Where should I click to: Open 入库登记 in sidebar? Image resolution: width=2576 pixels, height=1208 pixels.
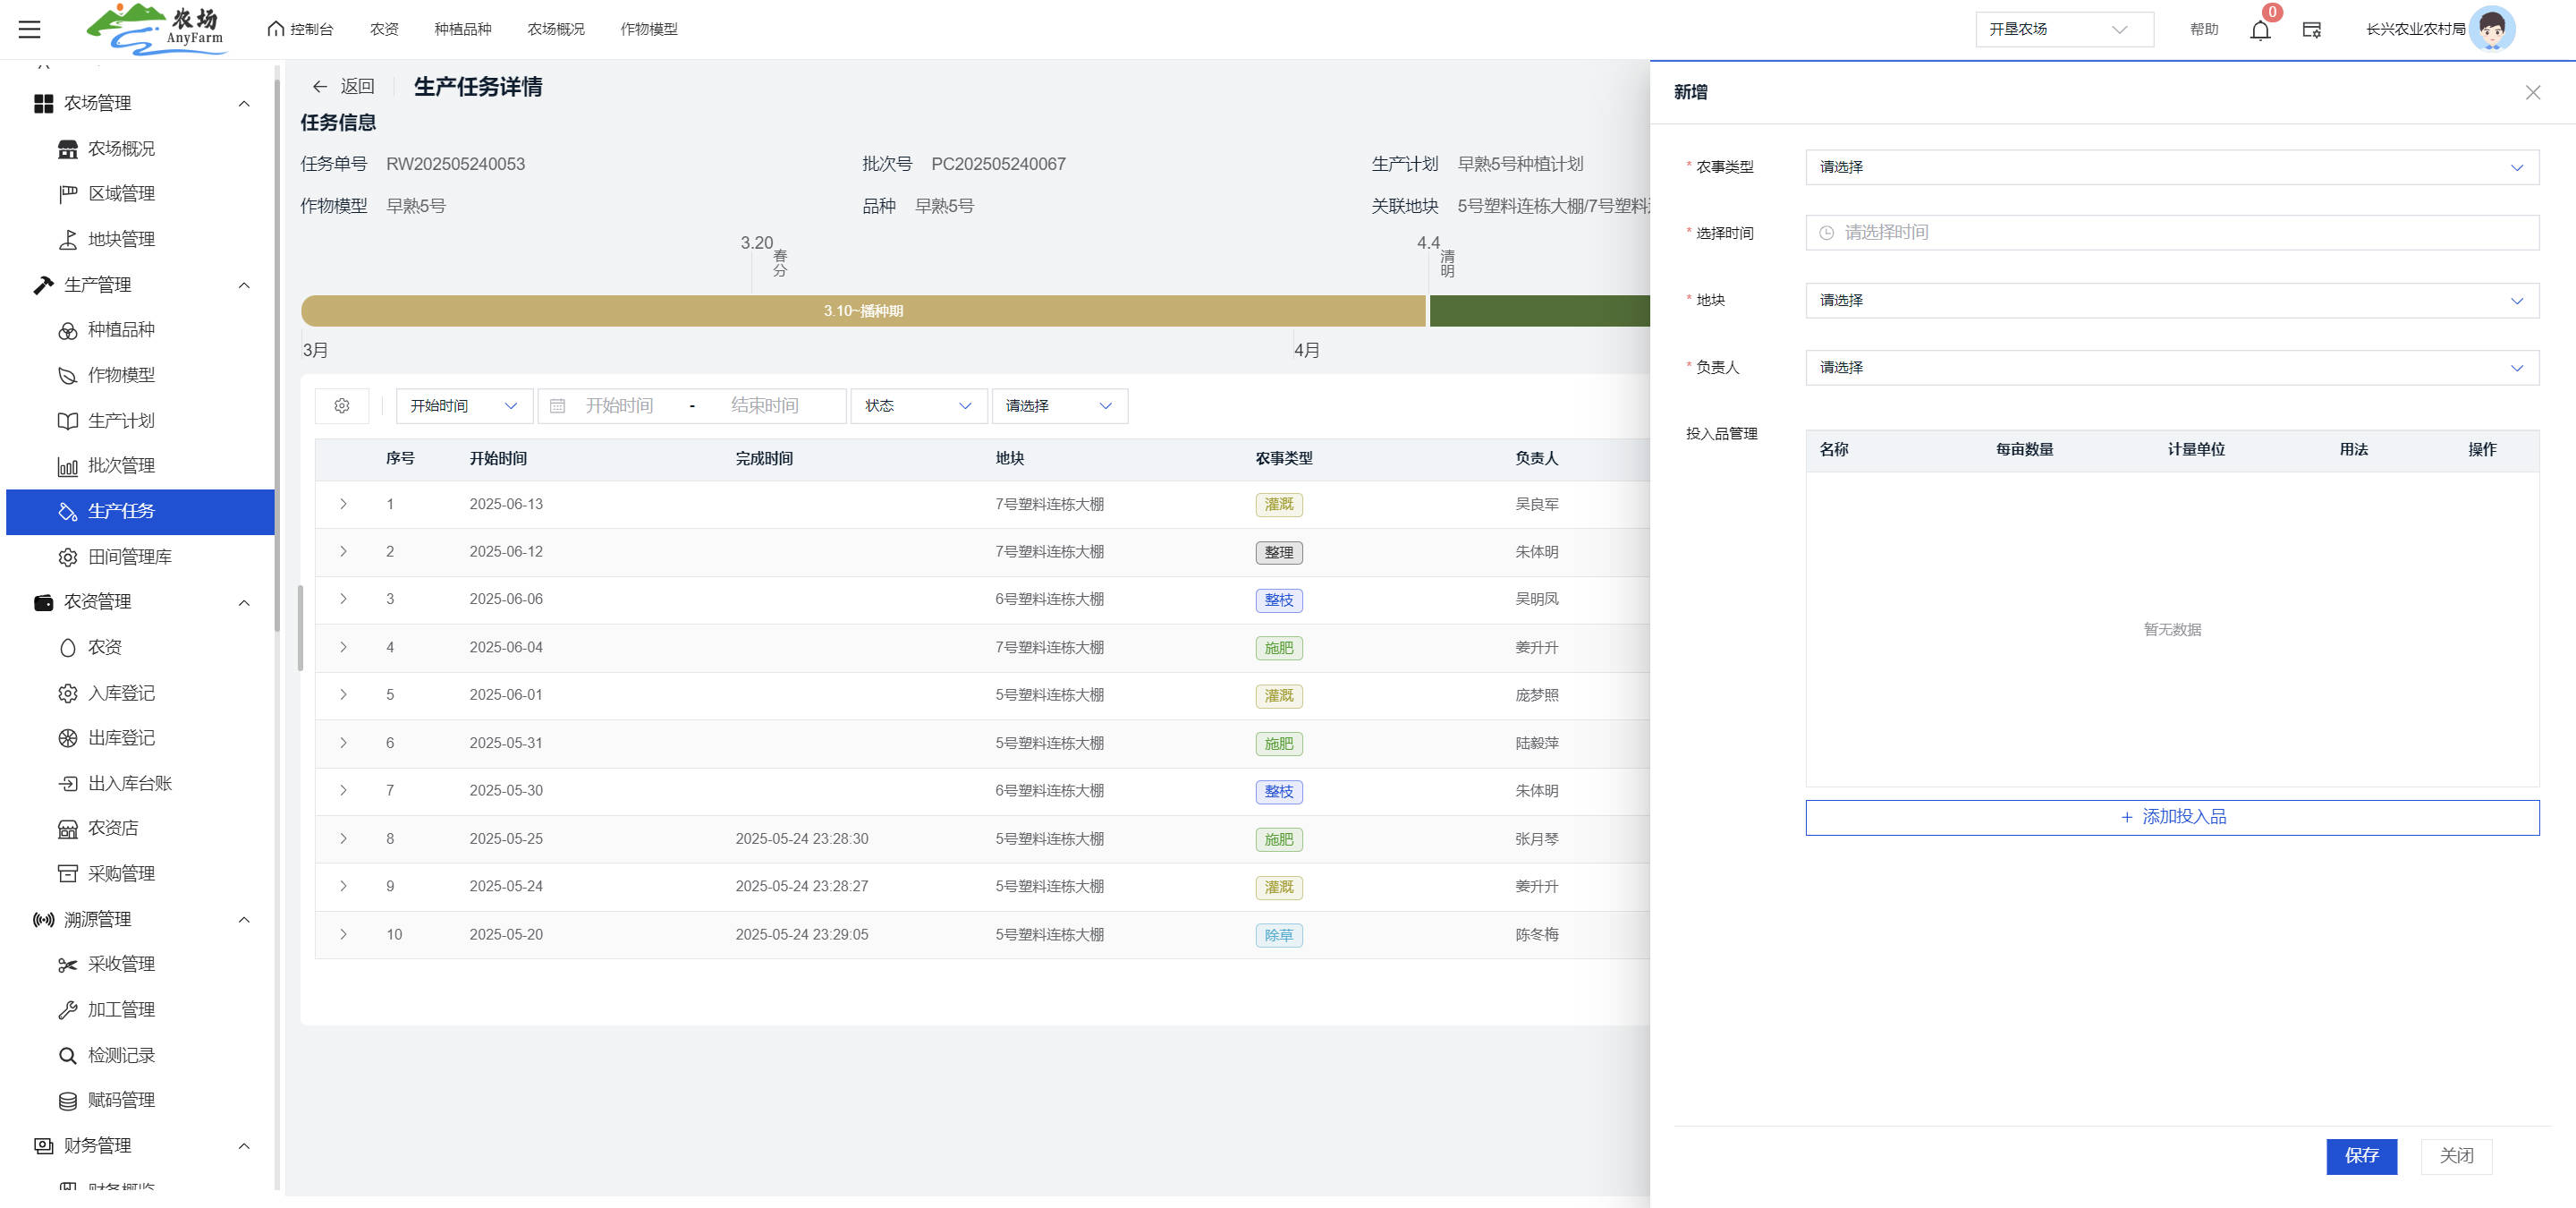[x=120, y=693]
